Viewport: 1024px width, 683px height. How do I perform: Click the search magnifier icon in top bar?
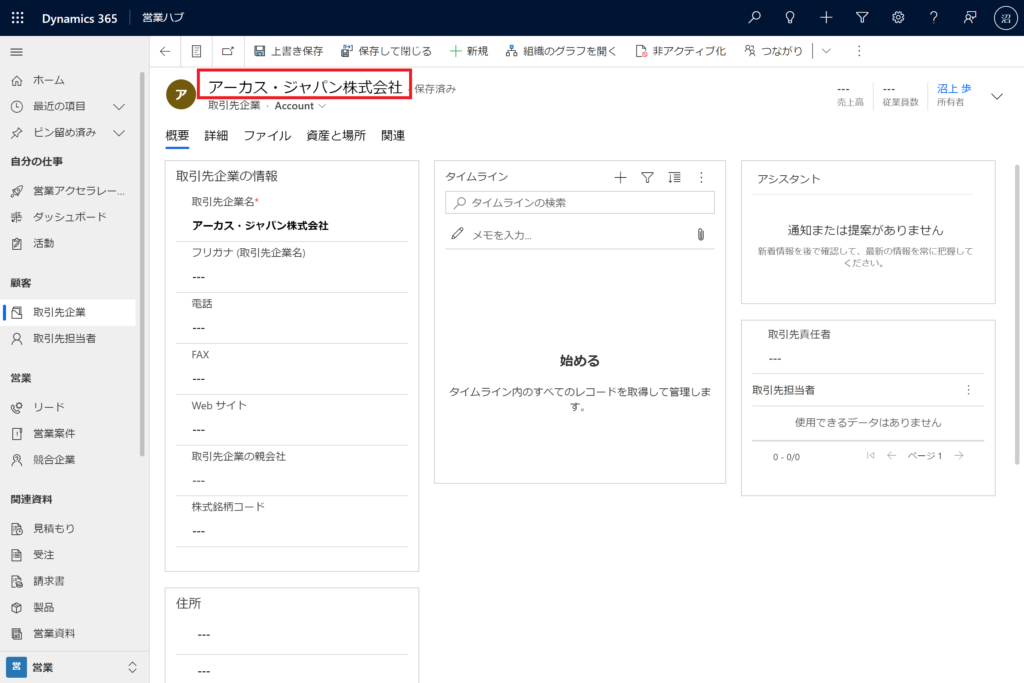755,17
